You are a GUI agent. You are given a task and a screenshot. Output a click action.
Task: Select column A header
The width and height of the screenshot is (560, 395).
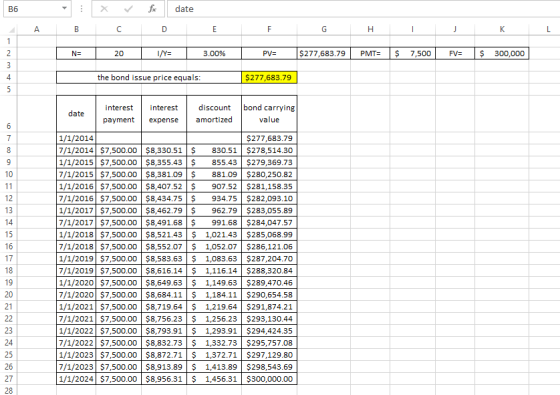click(36, 29)
